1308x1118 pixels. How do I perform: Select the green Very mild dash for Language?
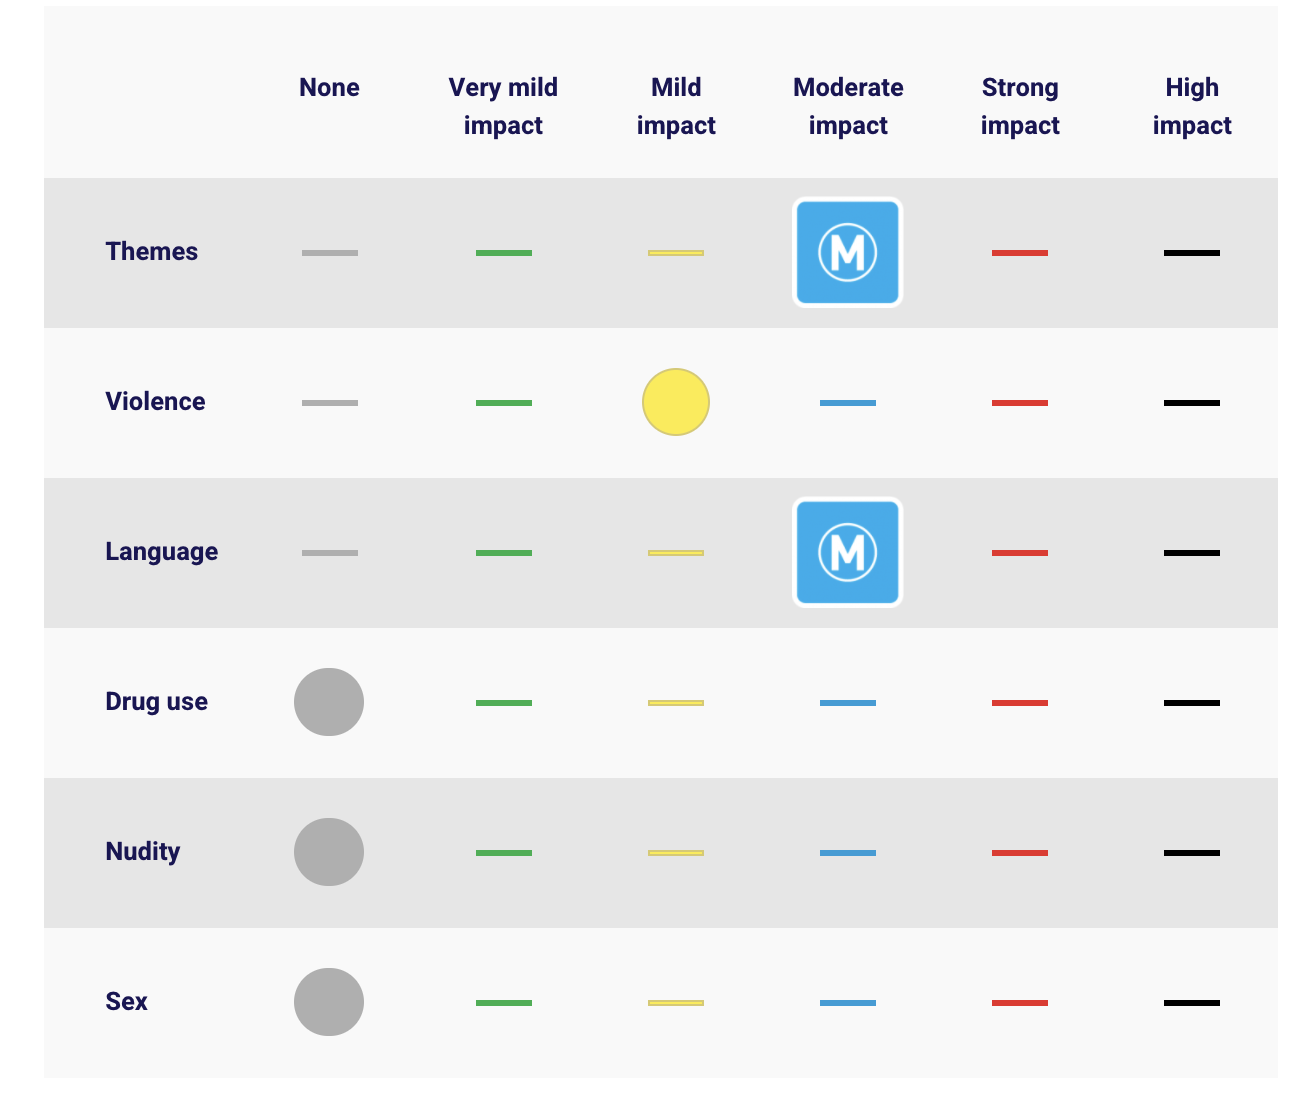[x=504, y=553]
